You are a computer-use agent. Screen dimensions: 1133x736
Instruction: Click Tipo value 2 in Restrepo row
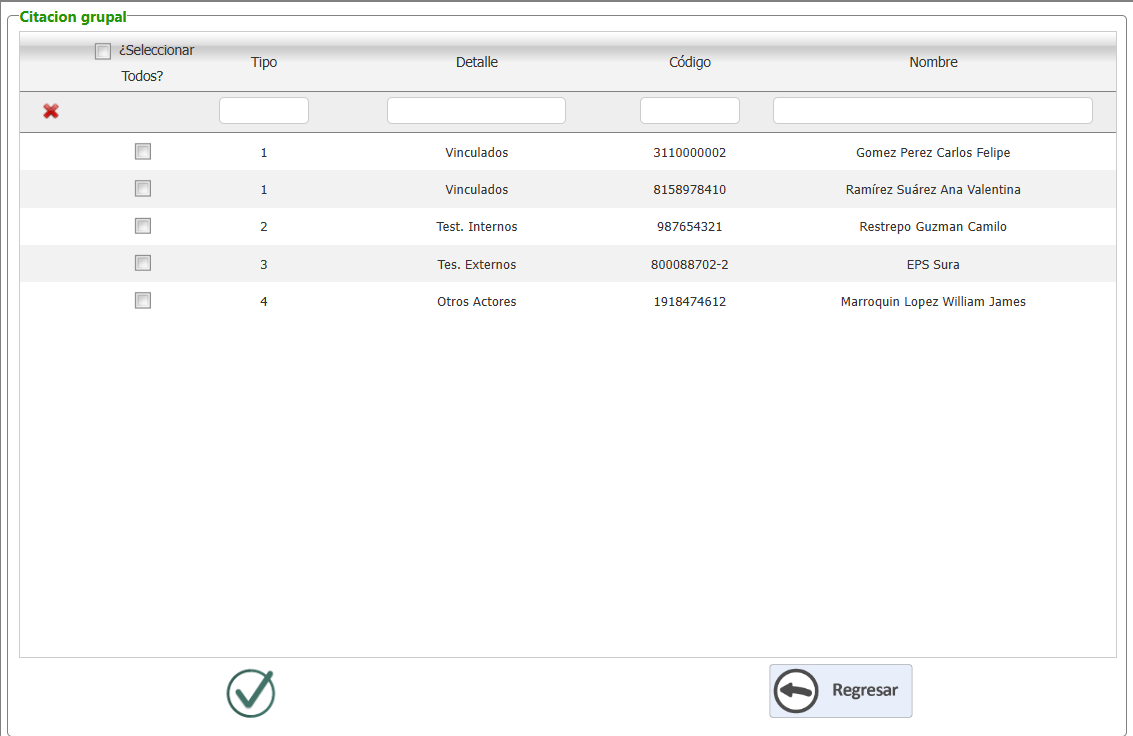264,227
